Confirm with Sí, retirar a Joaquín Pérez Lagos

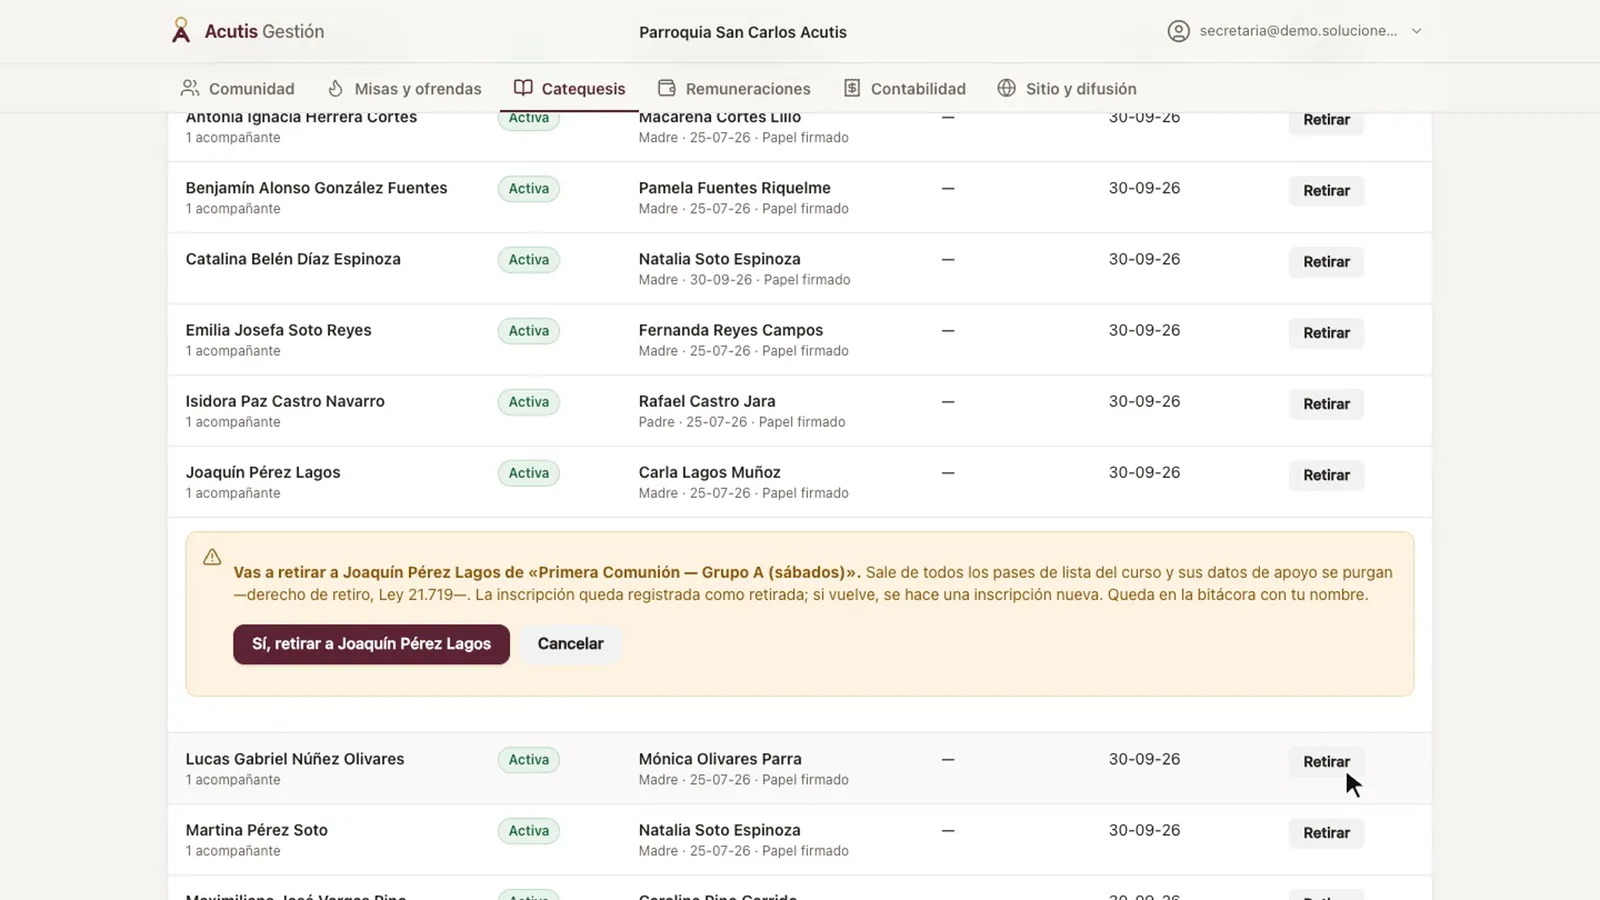372,644
